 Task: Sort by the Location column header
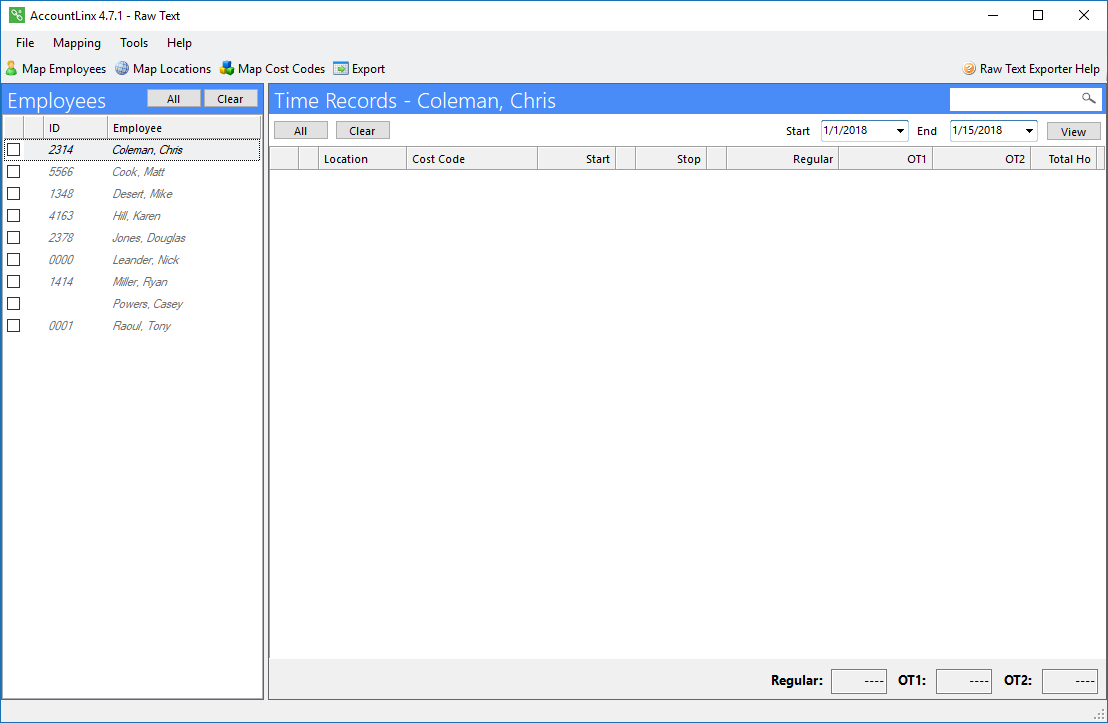point(362,159)
